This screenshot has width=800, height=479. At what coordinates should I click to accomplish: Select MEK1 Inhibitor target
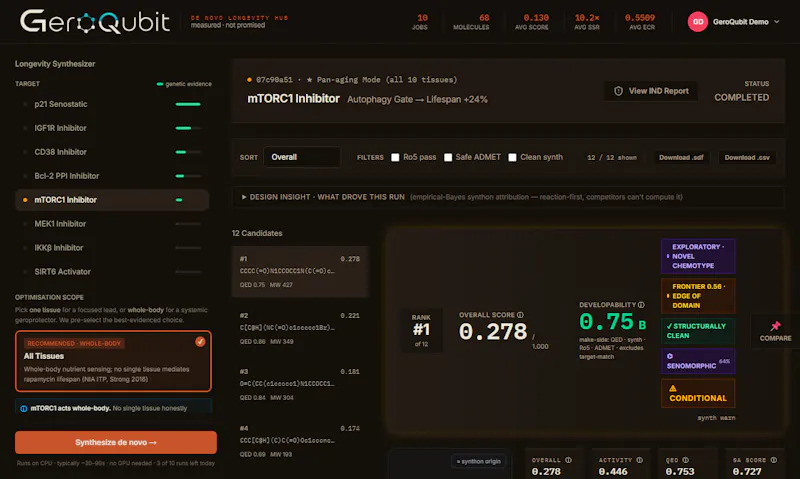coord(112,224)
